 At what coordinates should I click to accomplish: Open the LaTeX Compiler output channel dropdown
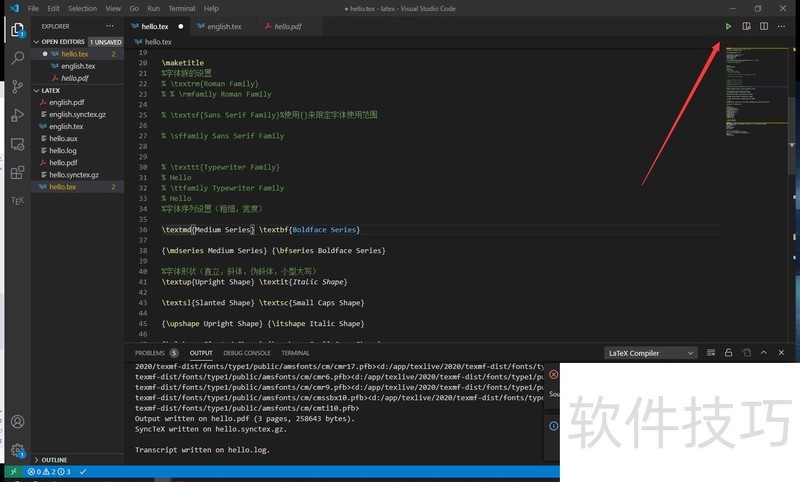[x=651, y=353]
